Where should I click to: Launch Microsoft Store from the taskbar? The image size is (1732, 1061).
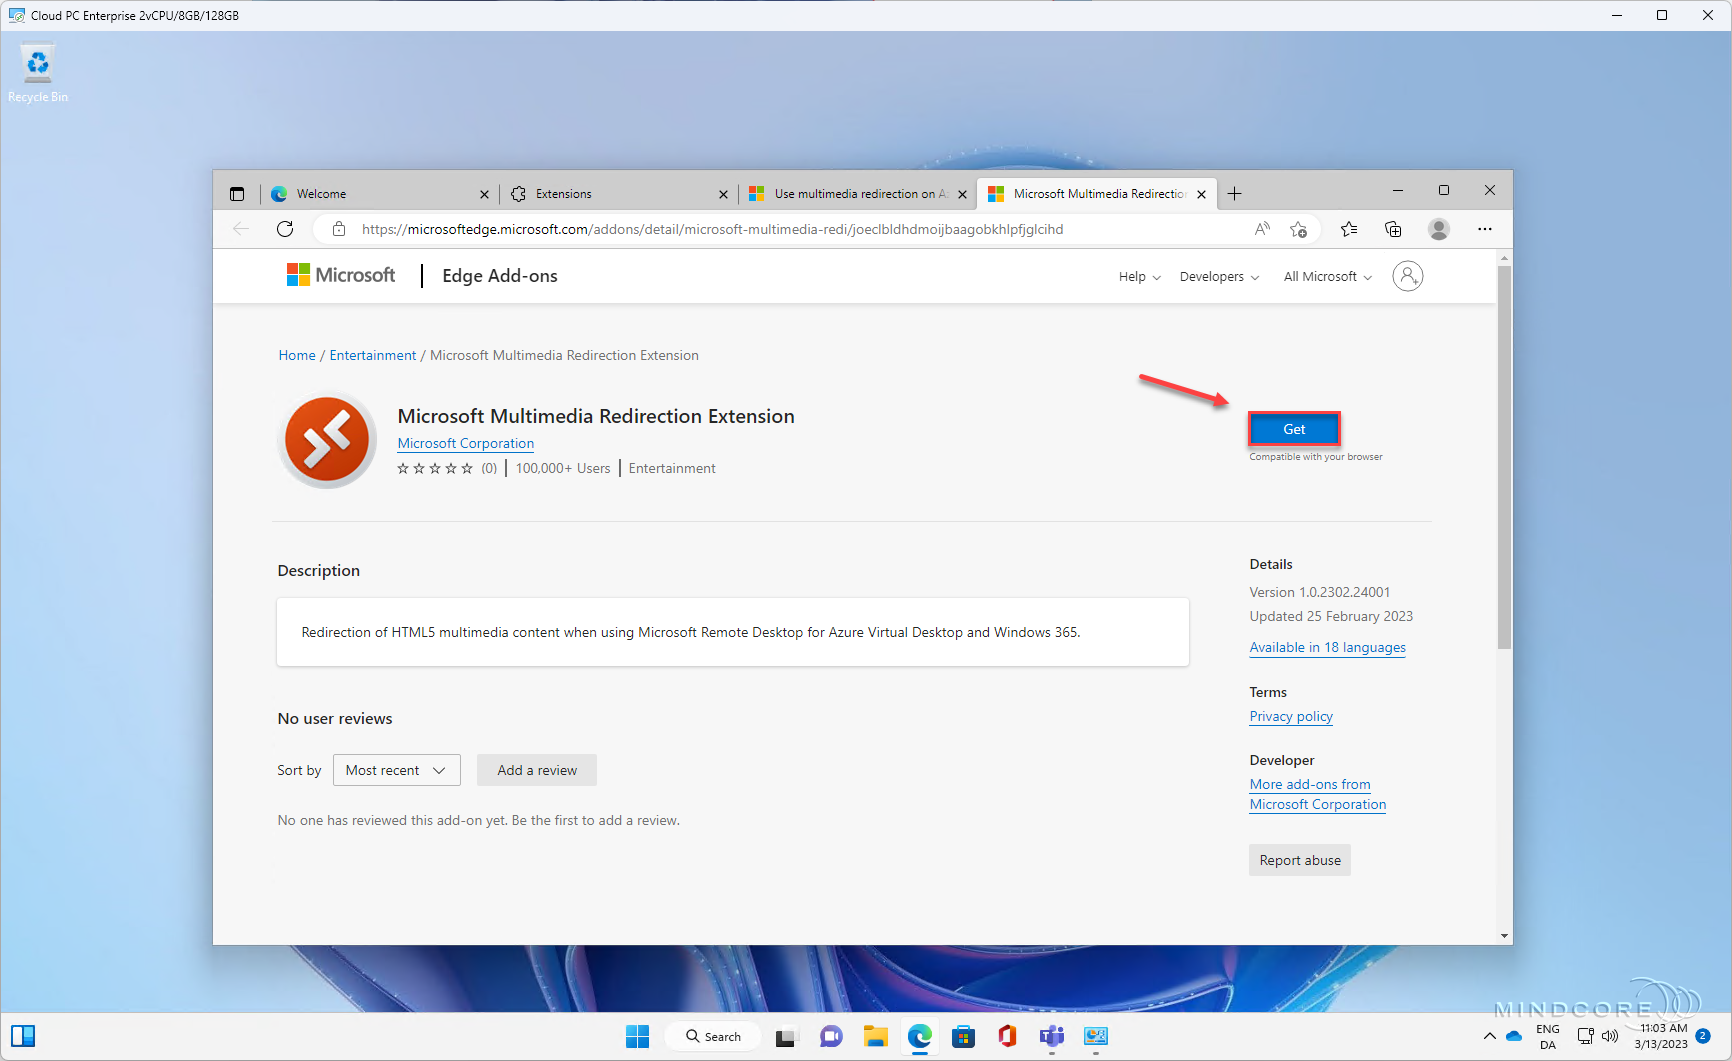tap(963, 1036)
